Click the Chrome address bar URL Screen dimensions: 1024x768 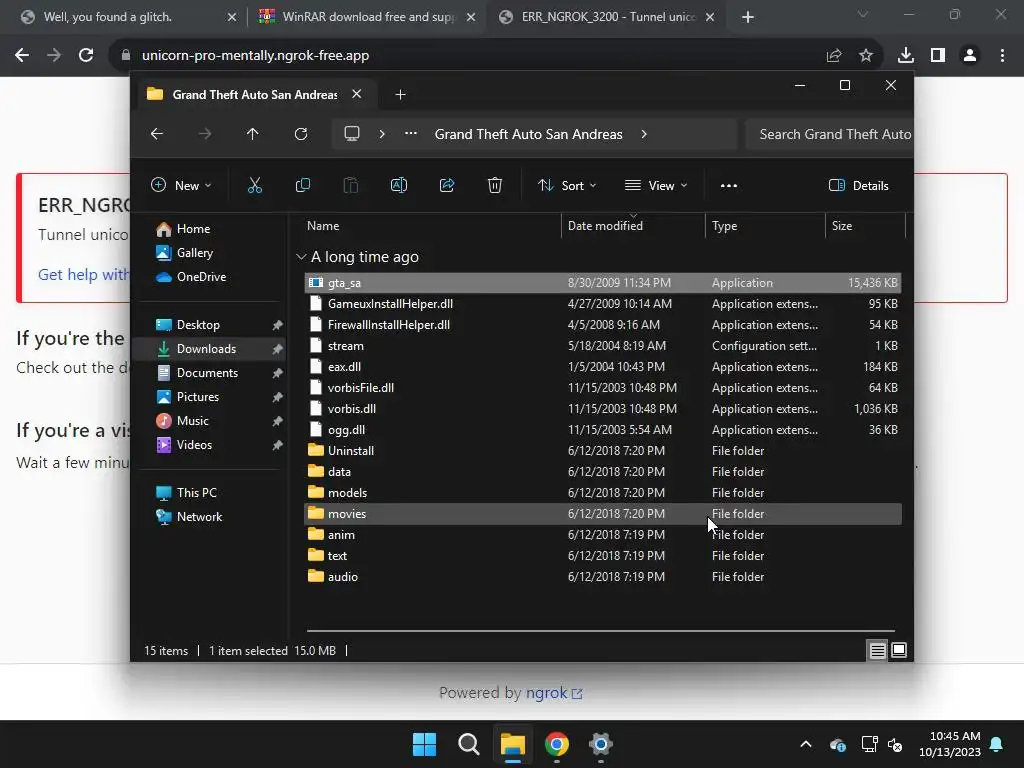pyautogui.click(x=255, y=56)
